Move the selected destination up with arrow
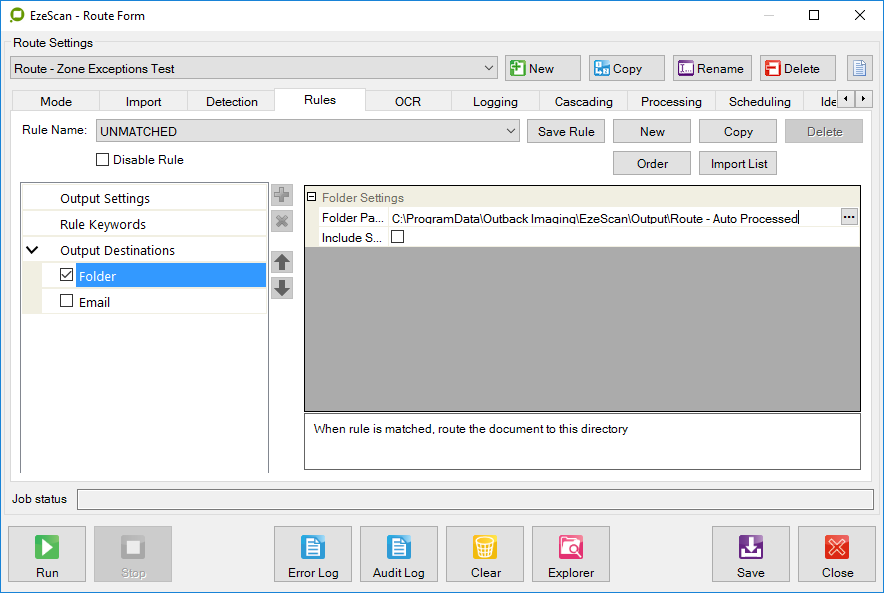Image resolution: width=884 pixels, height=593 pixels. pyautogui.click(x=282, y=262)
